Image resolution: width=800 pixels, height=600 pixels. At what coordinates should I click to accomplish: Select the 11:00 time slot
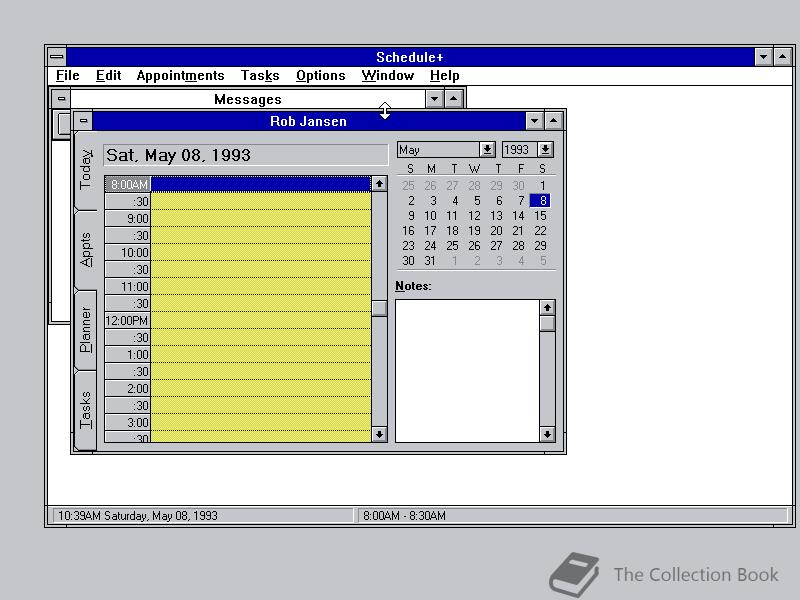point(238,286)
